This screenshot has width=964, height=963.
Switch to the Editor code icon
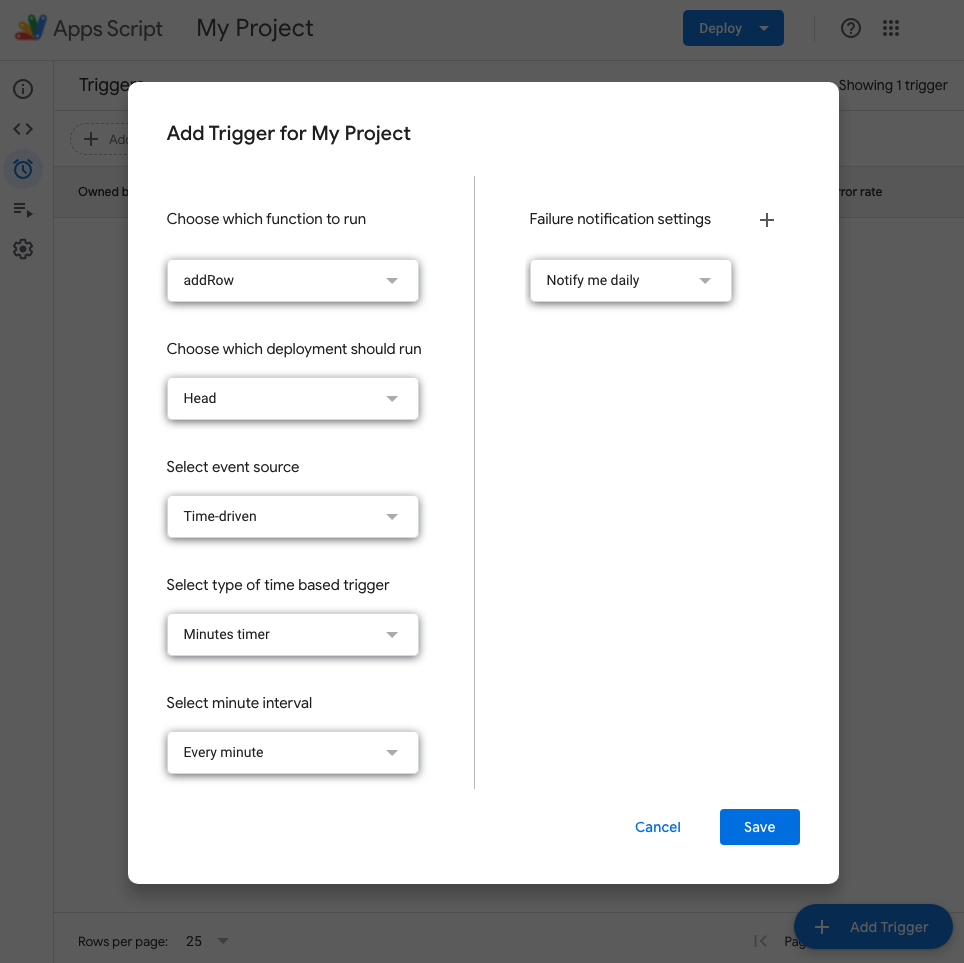click(23, 128)
